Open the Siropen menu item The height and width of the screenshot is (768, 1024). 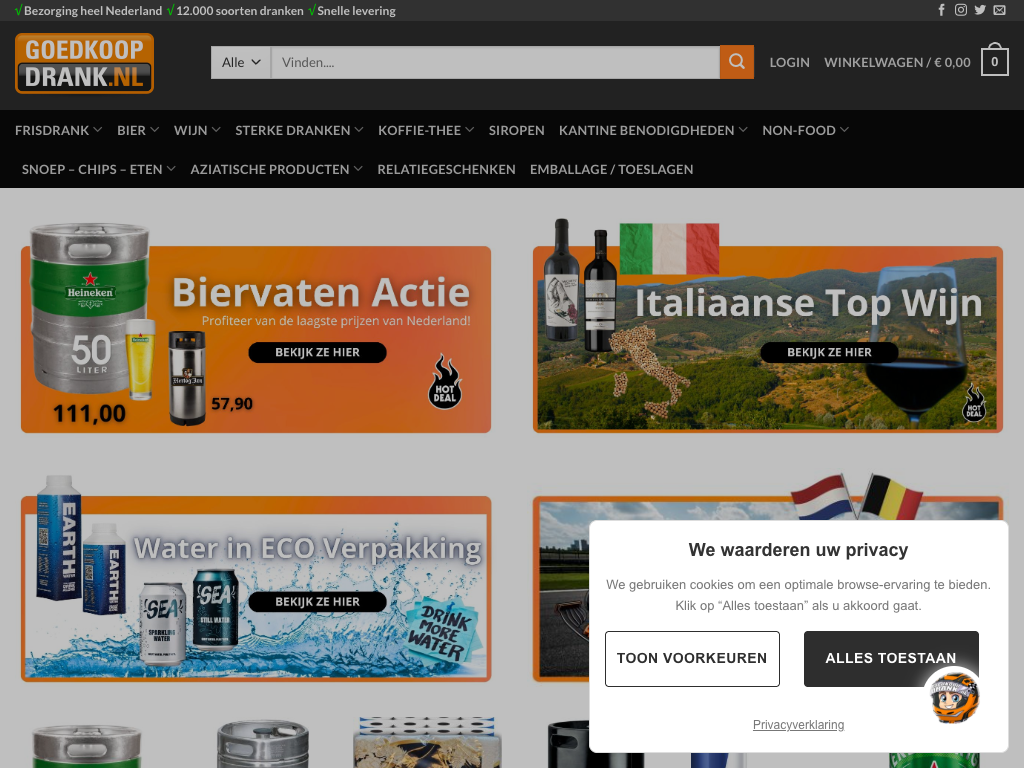point(516,130)
